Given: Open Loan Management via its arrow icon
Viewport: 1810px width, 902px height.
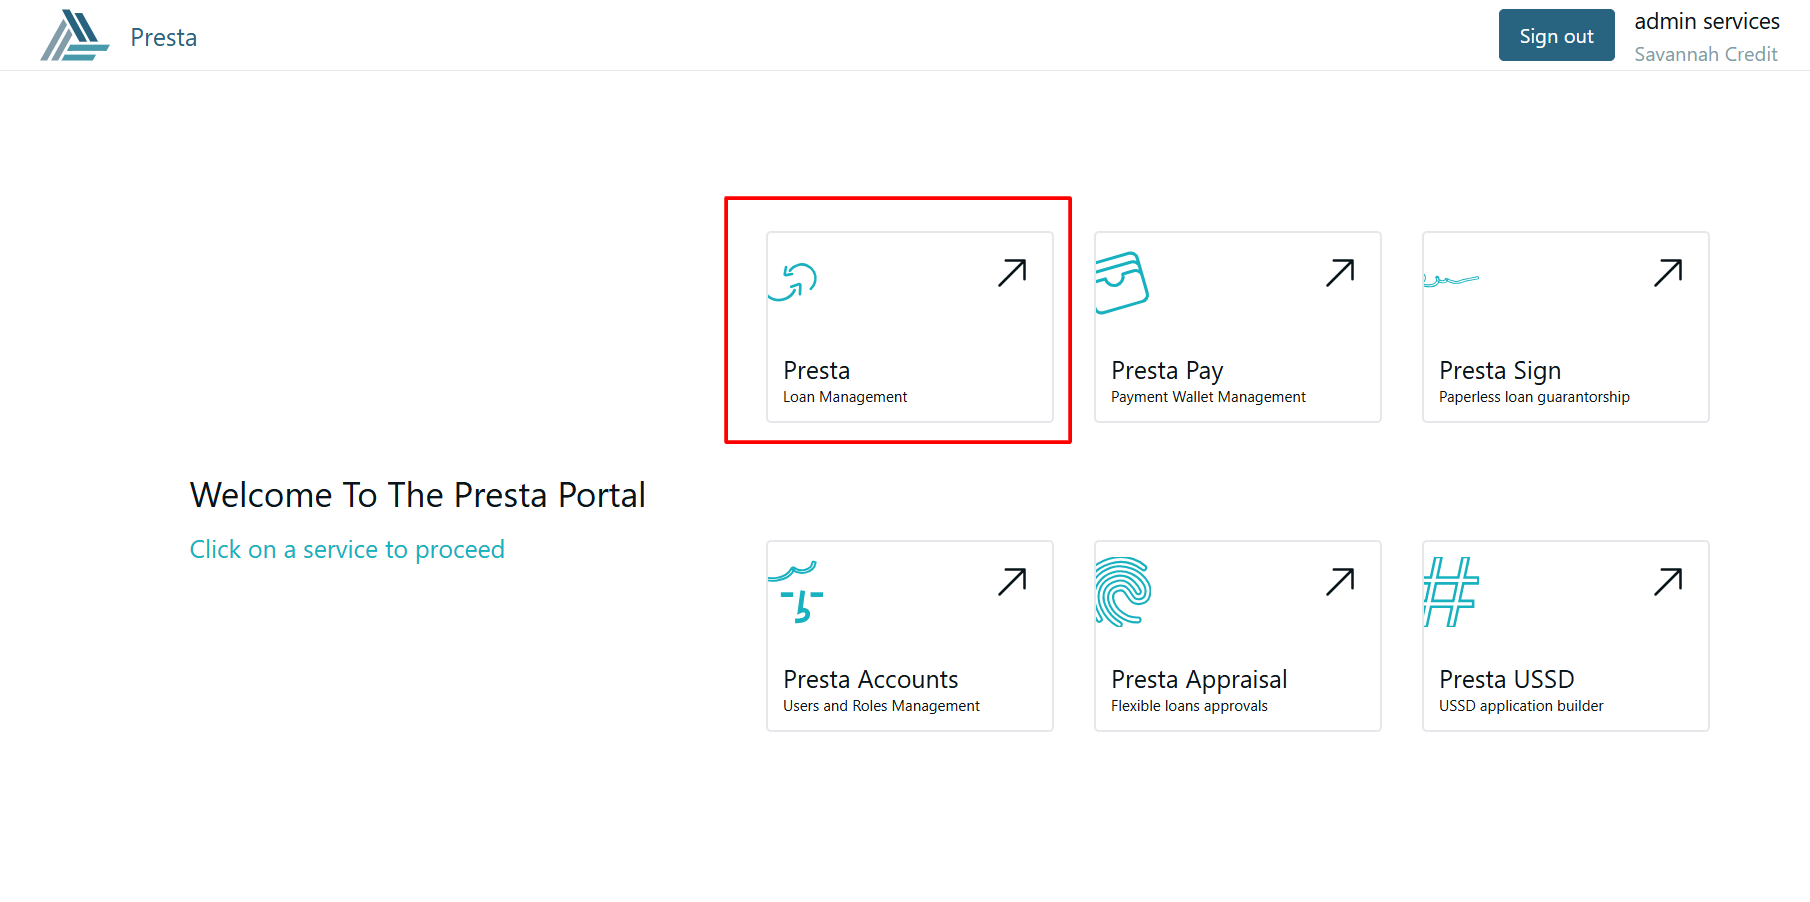Looking at the screenshot, I should pyautogui.click(x=1012, y=273).
